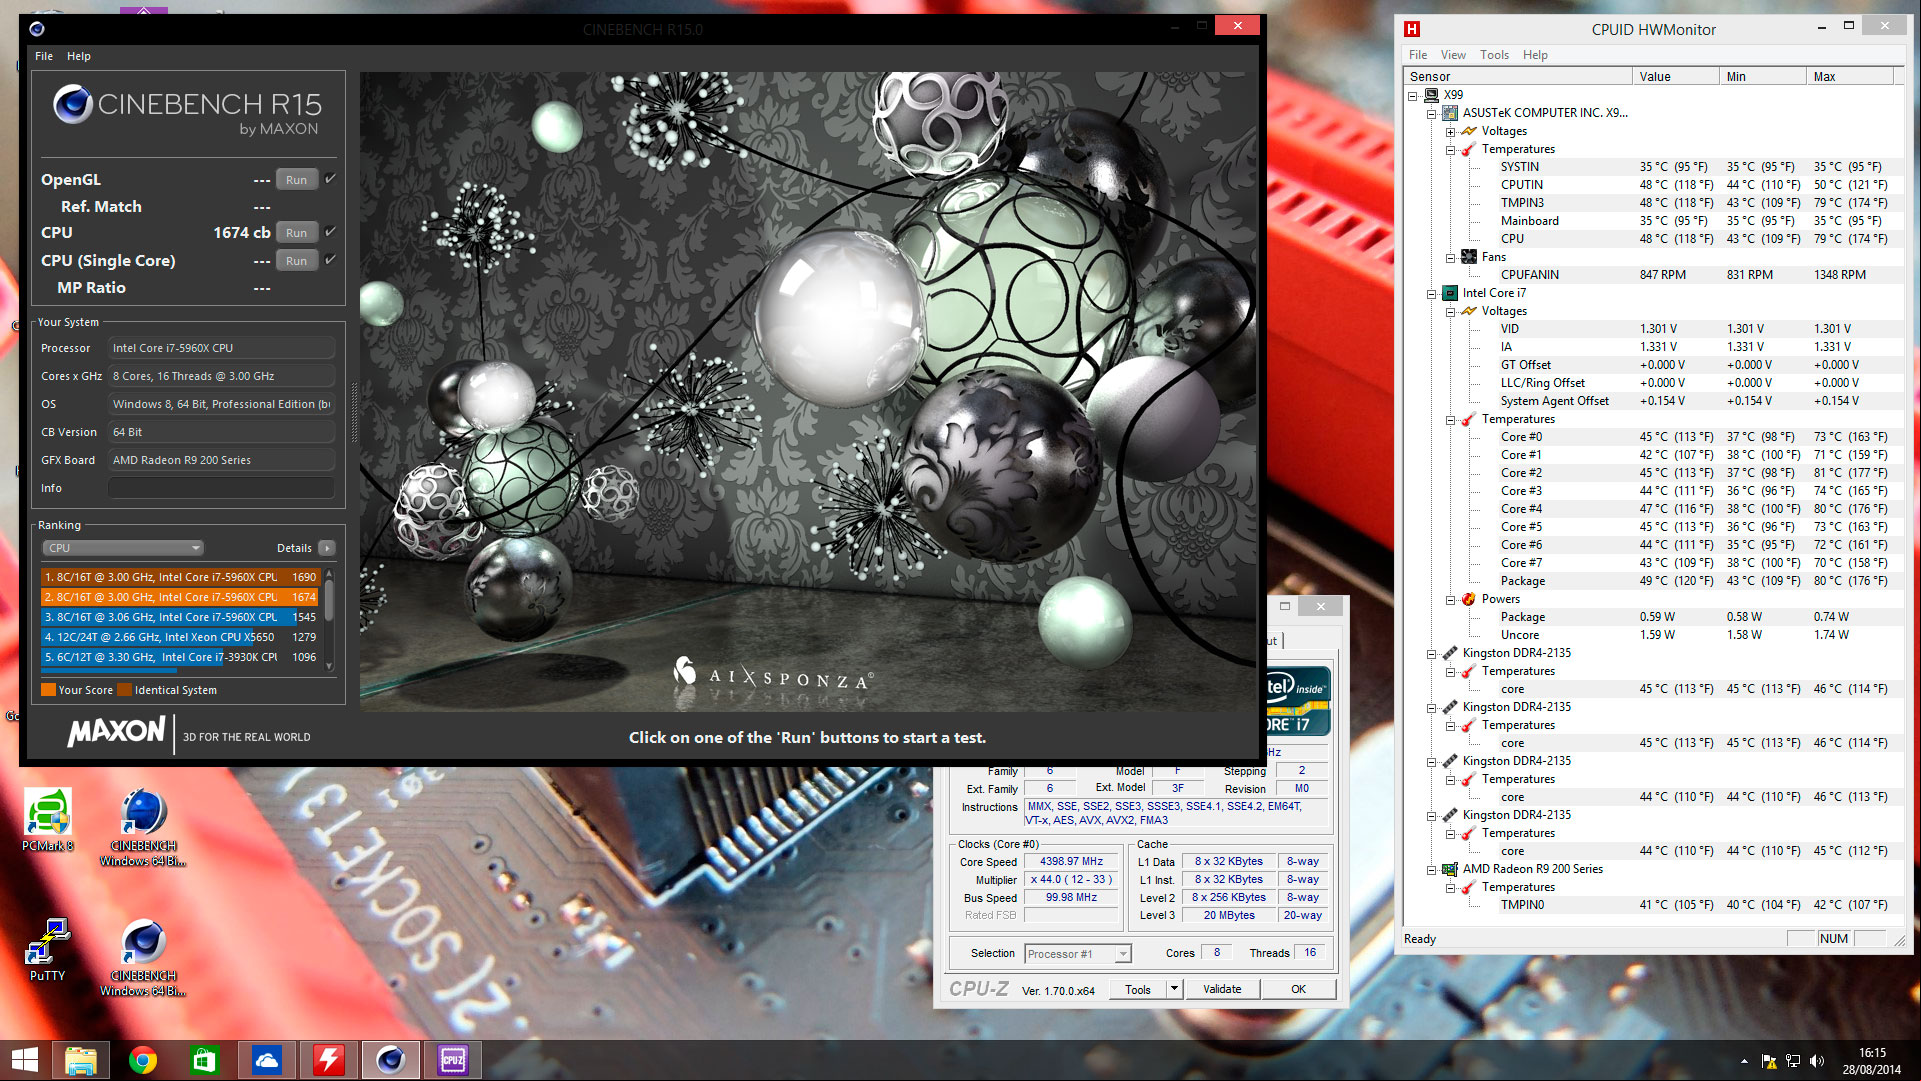The height and width of the screenshot is (1081, 1921).
Task: Open the CPU-Z Tools dropdown arrow
Action: pos(1175,989)
